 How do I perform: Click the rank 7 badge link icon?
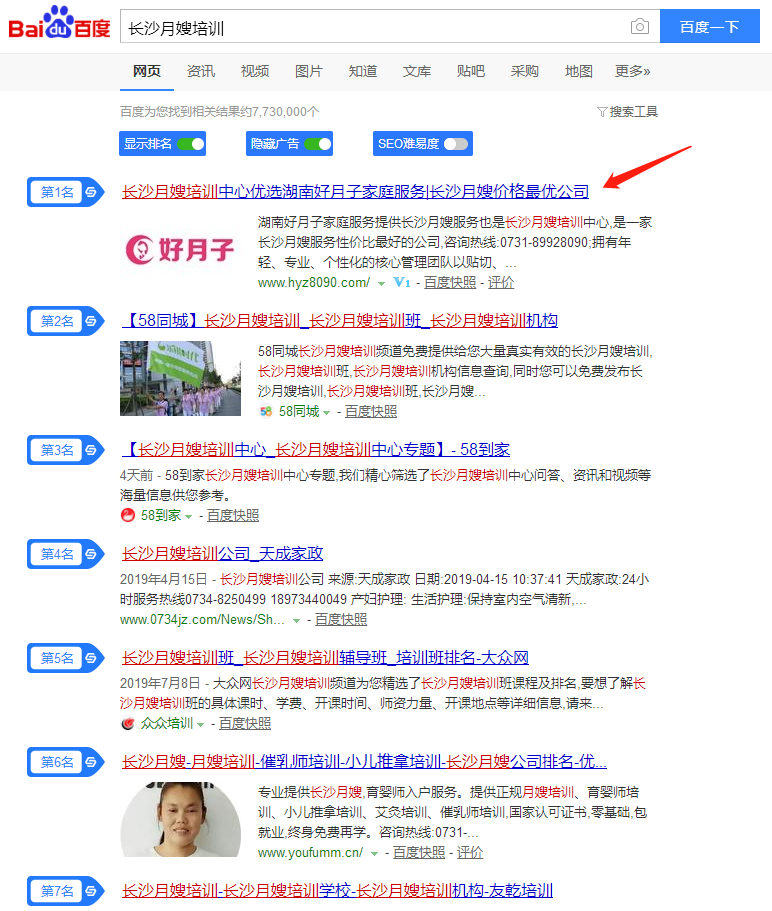click(91, 891)
